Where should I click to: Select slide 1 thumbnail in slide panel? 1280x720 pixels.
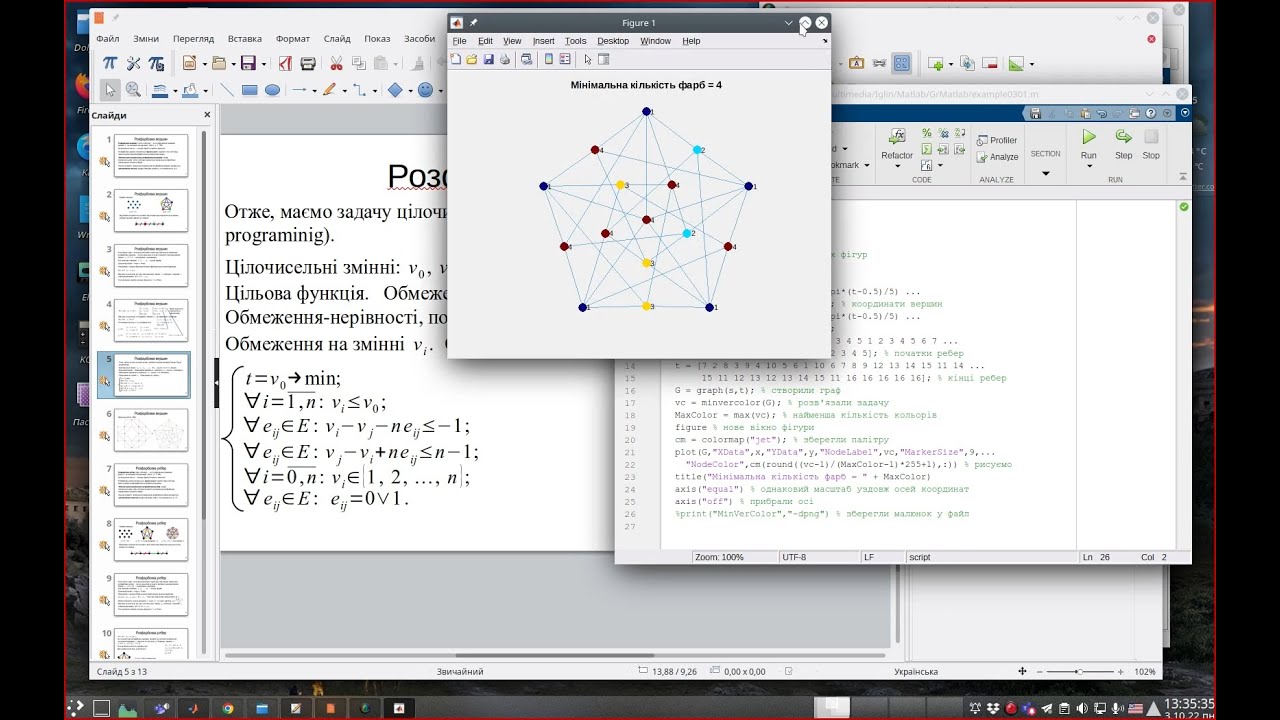coord(151,156)
